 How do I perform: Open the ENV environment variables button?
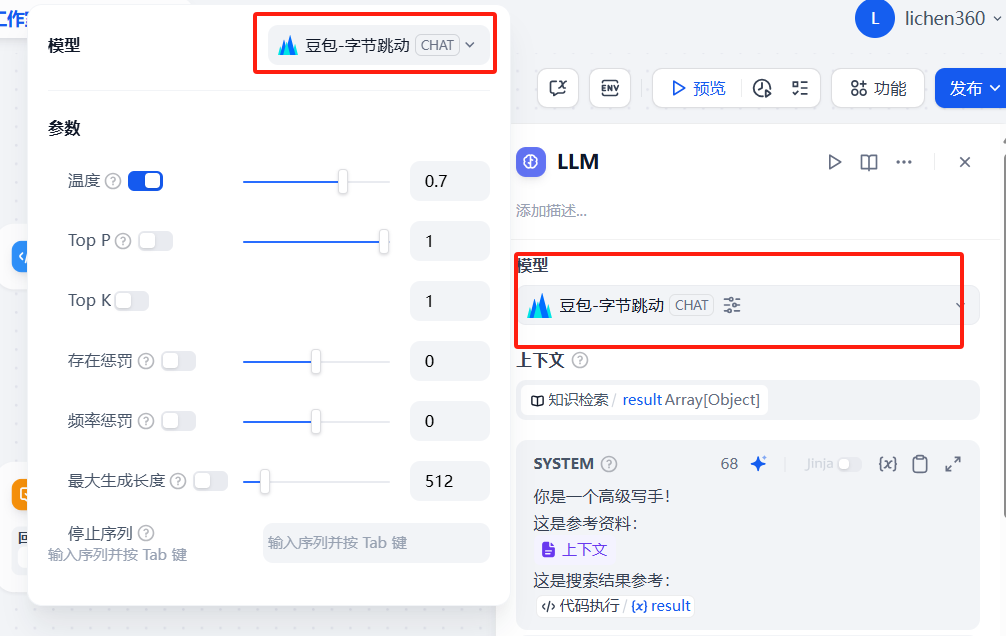tap(610, 88)
